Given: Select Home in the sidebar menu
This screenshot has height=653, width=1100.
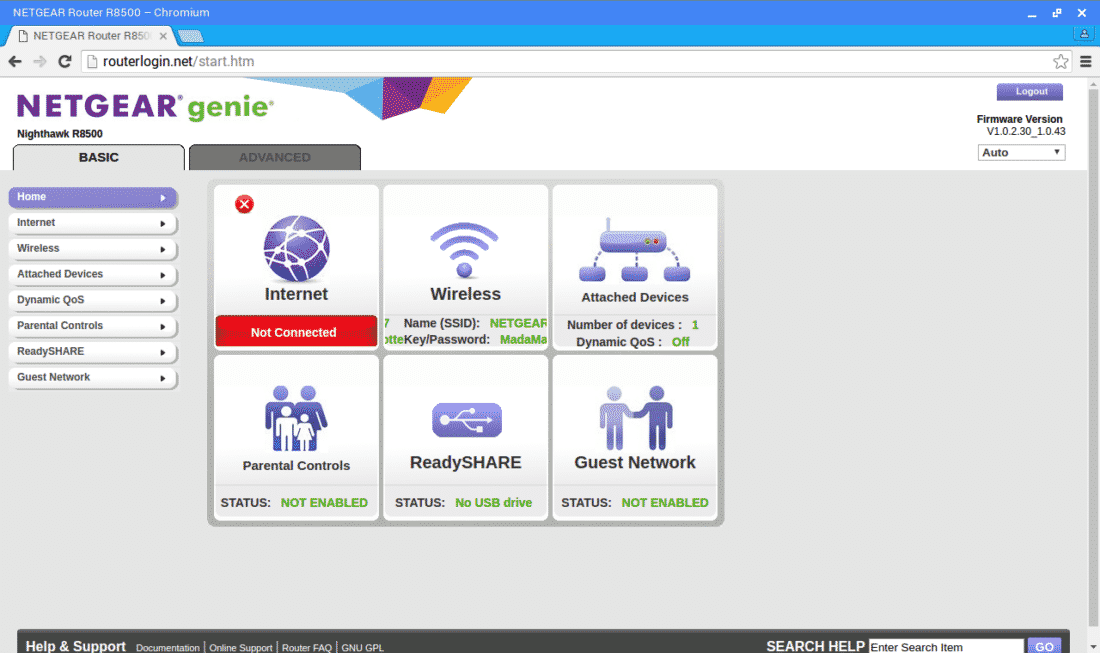Looking at the screenshot, I should coord(93,197).
